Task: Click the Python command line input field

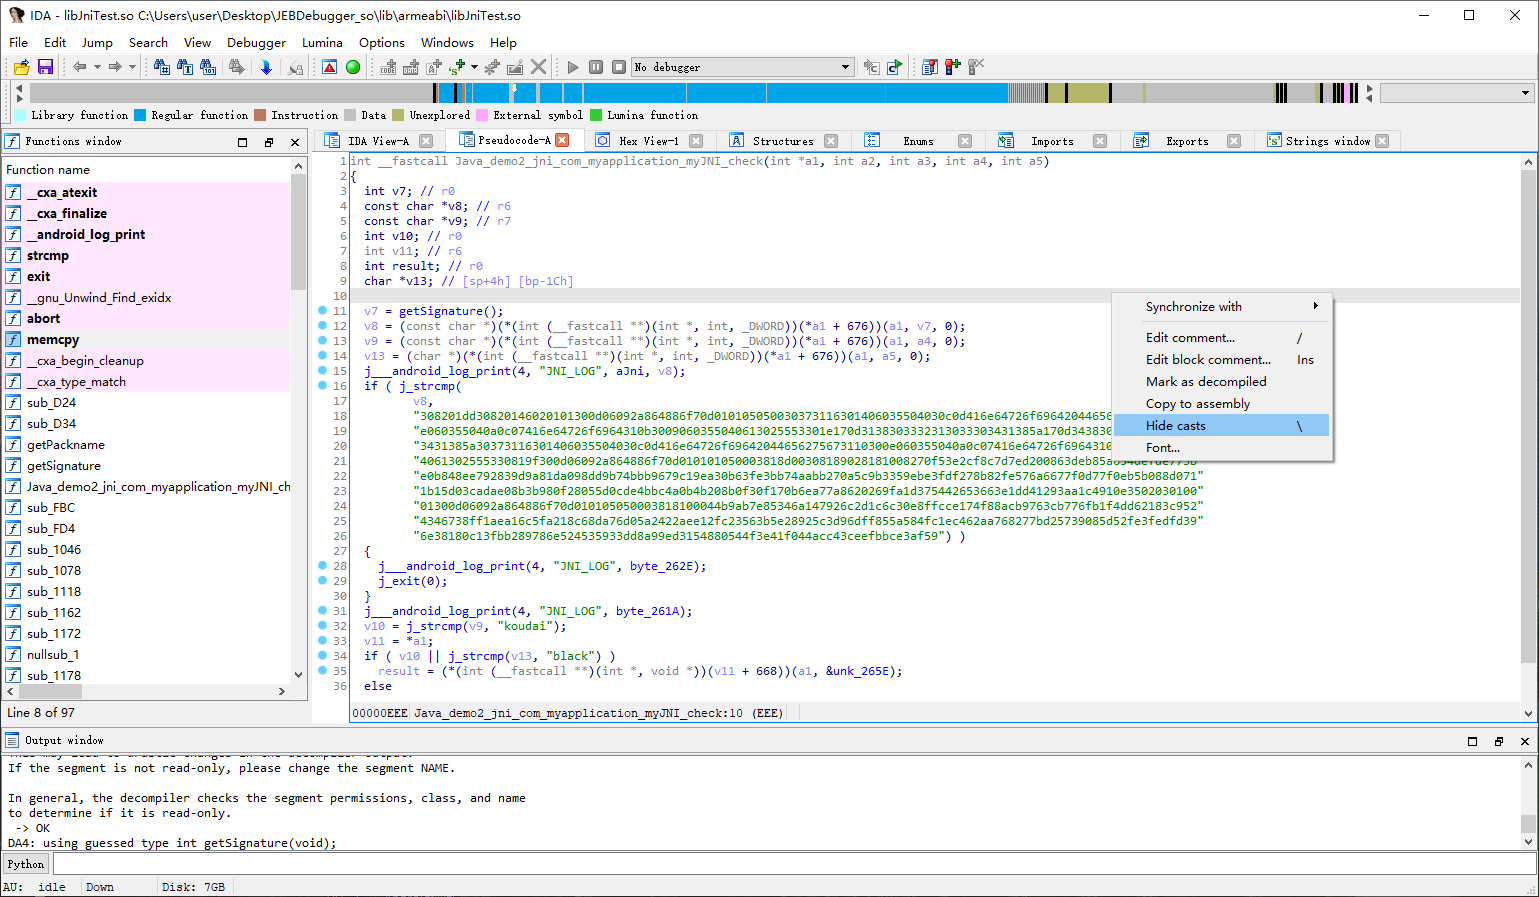Action: pos(793,863)
